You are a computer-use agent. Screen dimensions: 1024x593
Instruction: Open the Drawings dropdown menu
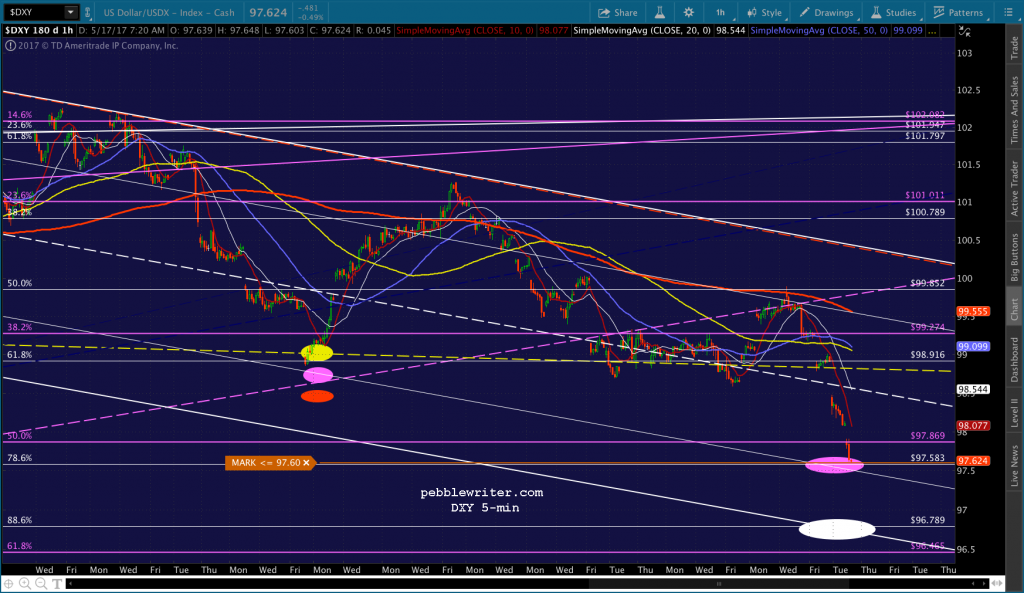[825, 13]
